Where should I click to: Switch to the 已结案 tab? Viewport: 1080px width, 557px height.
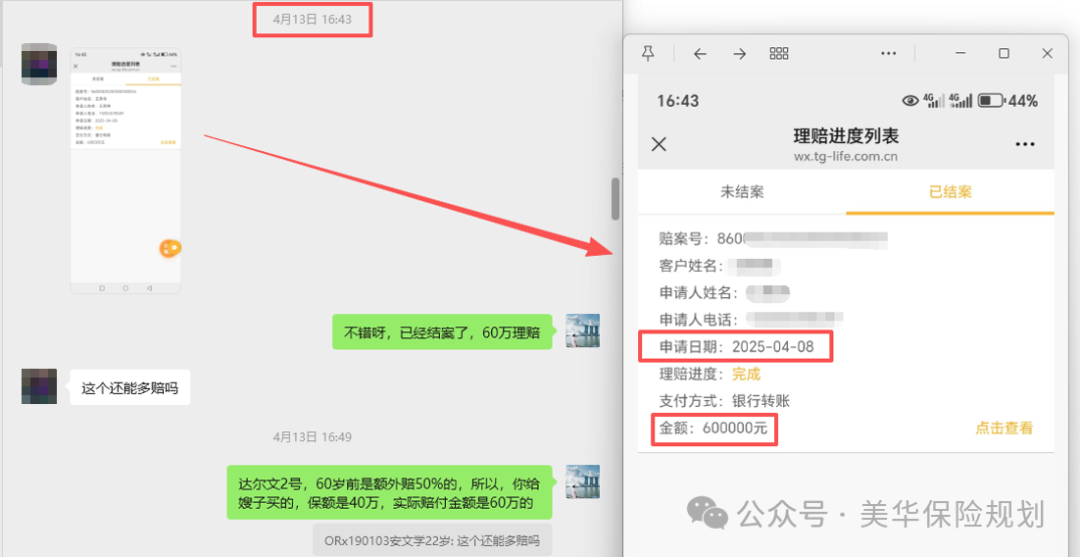point(951,192)
